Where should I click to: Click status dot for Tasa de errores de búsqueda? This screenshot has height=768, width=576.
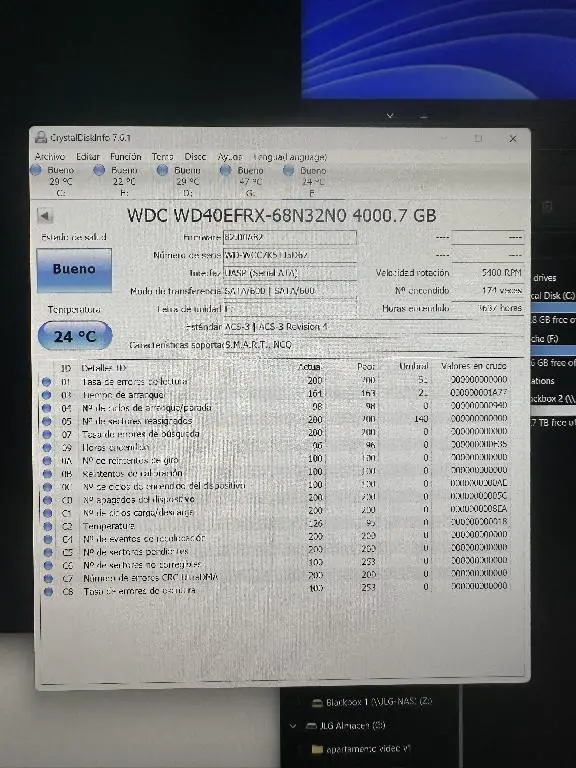point(47,434)
